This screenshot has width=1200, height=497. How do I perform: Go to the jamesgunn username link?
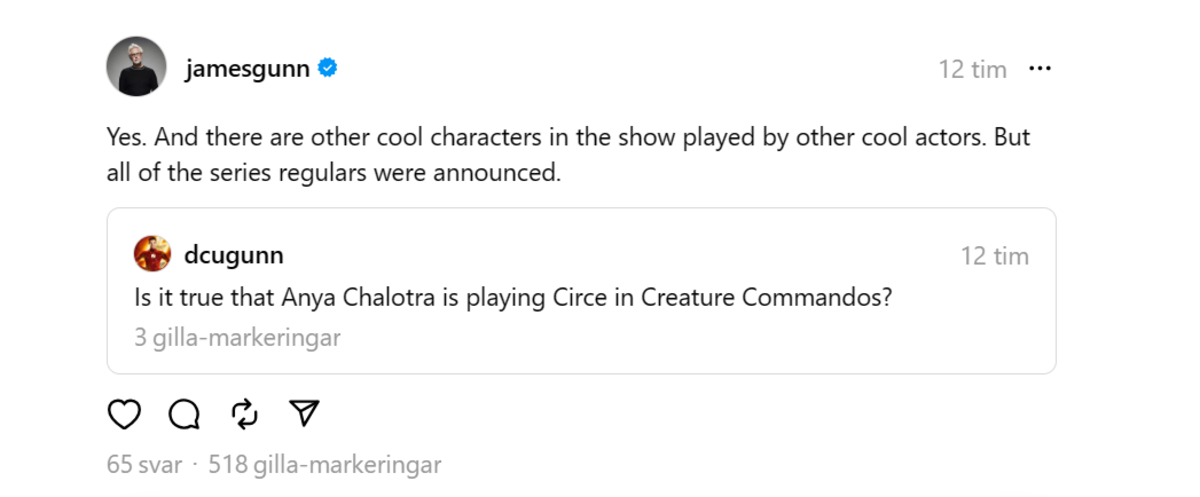[247, 69]
